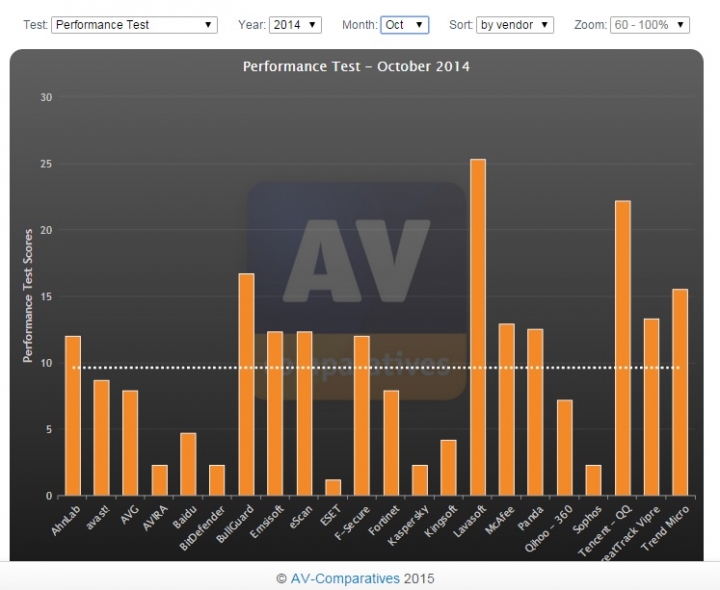720x590 pixels.
Task: Click the Y-axis title Performance Test Scores
Action: point(28,296)
